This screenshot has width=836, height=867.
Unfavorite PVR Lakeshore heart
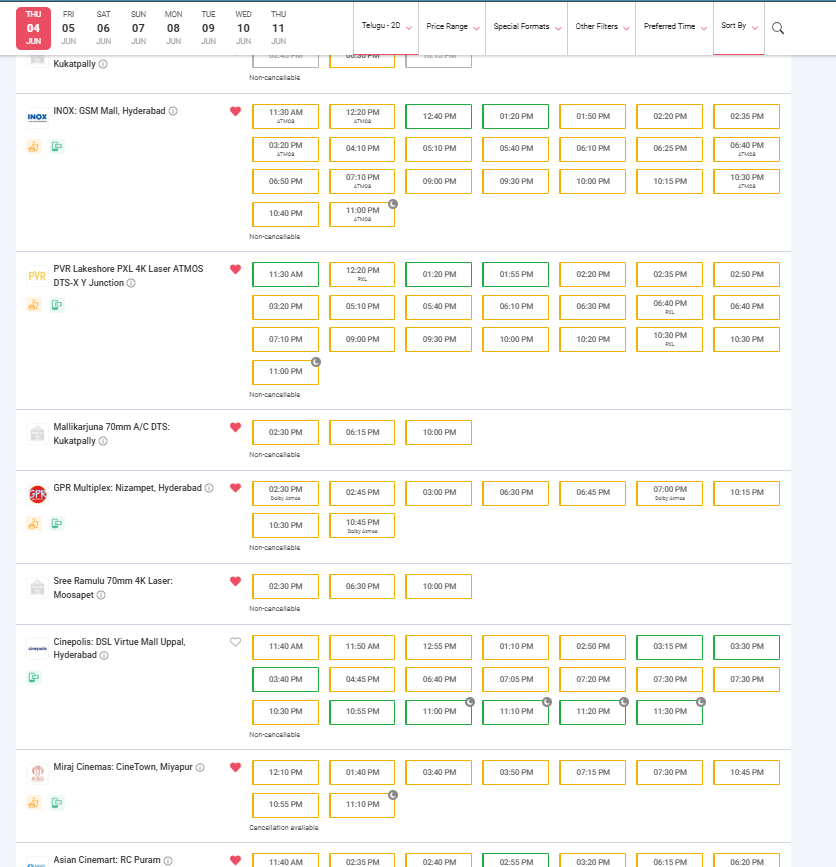(x=236, y=269)
